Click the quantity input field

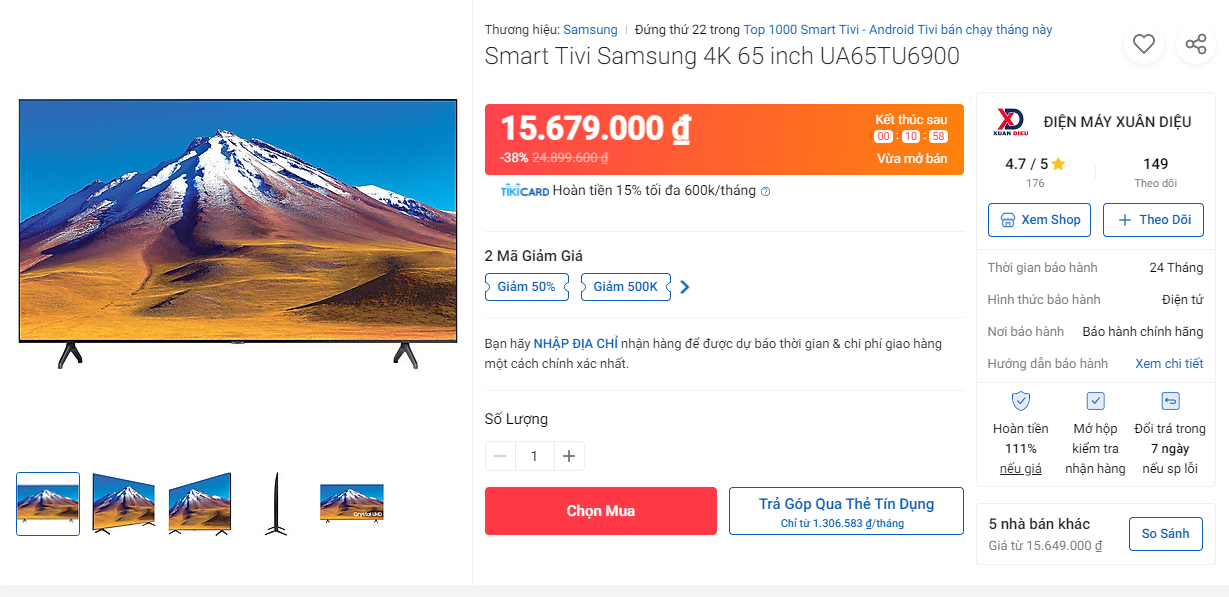(x=534, y=456)
